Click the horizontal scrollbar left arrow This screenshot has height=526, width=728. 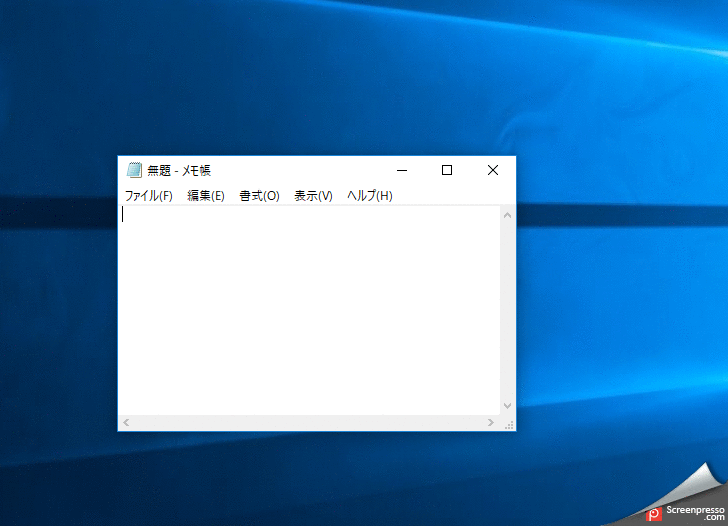tap(126, 422)
